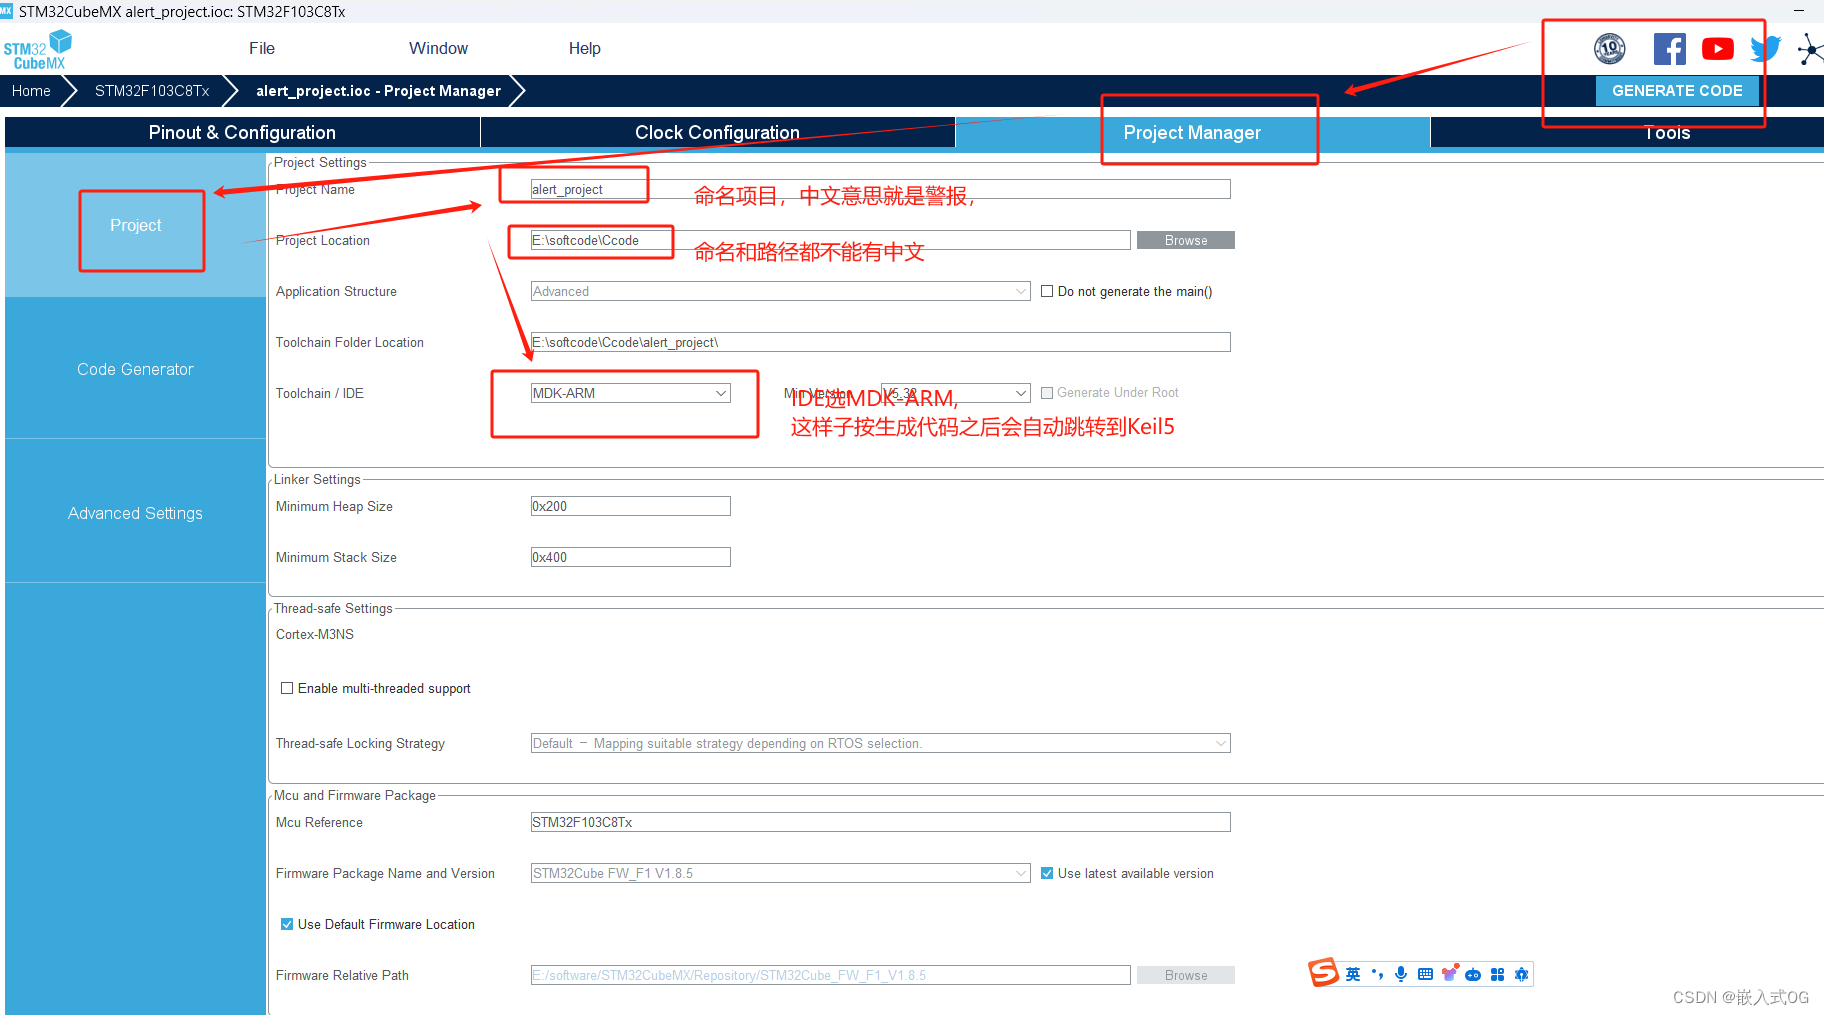Click alert_project.ioc - Project Manager breadcrumb
The width and height of the screenshot is (1824, 1015).
(x=378, y=90)
